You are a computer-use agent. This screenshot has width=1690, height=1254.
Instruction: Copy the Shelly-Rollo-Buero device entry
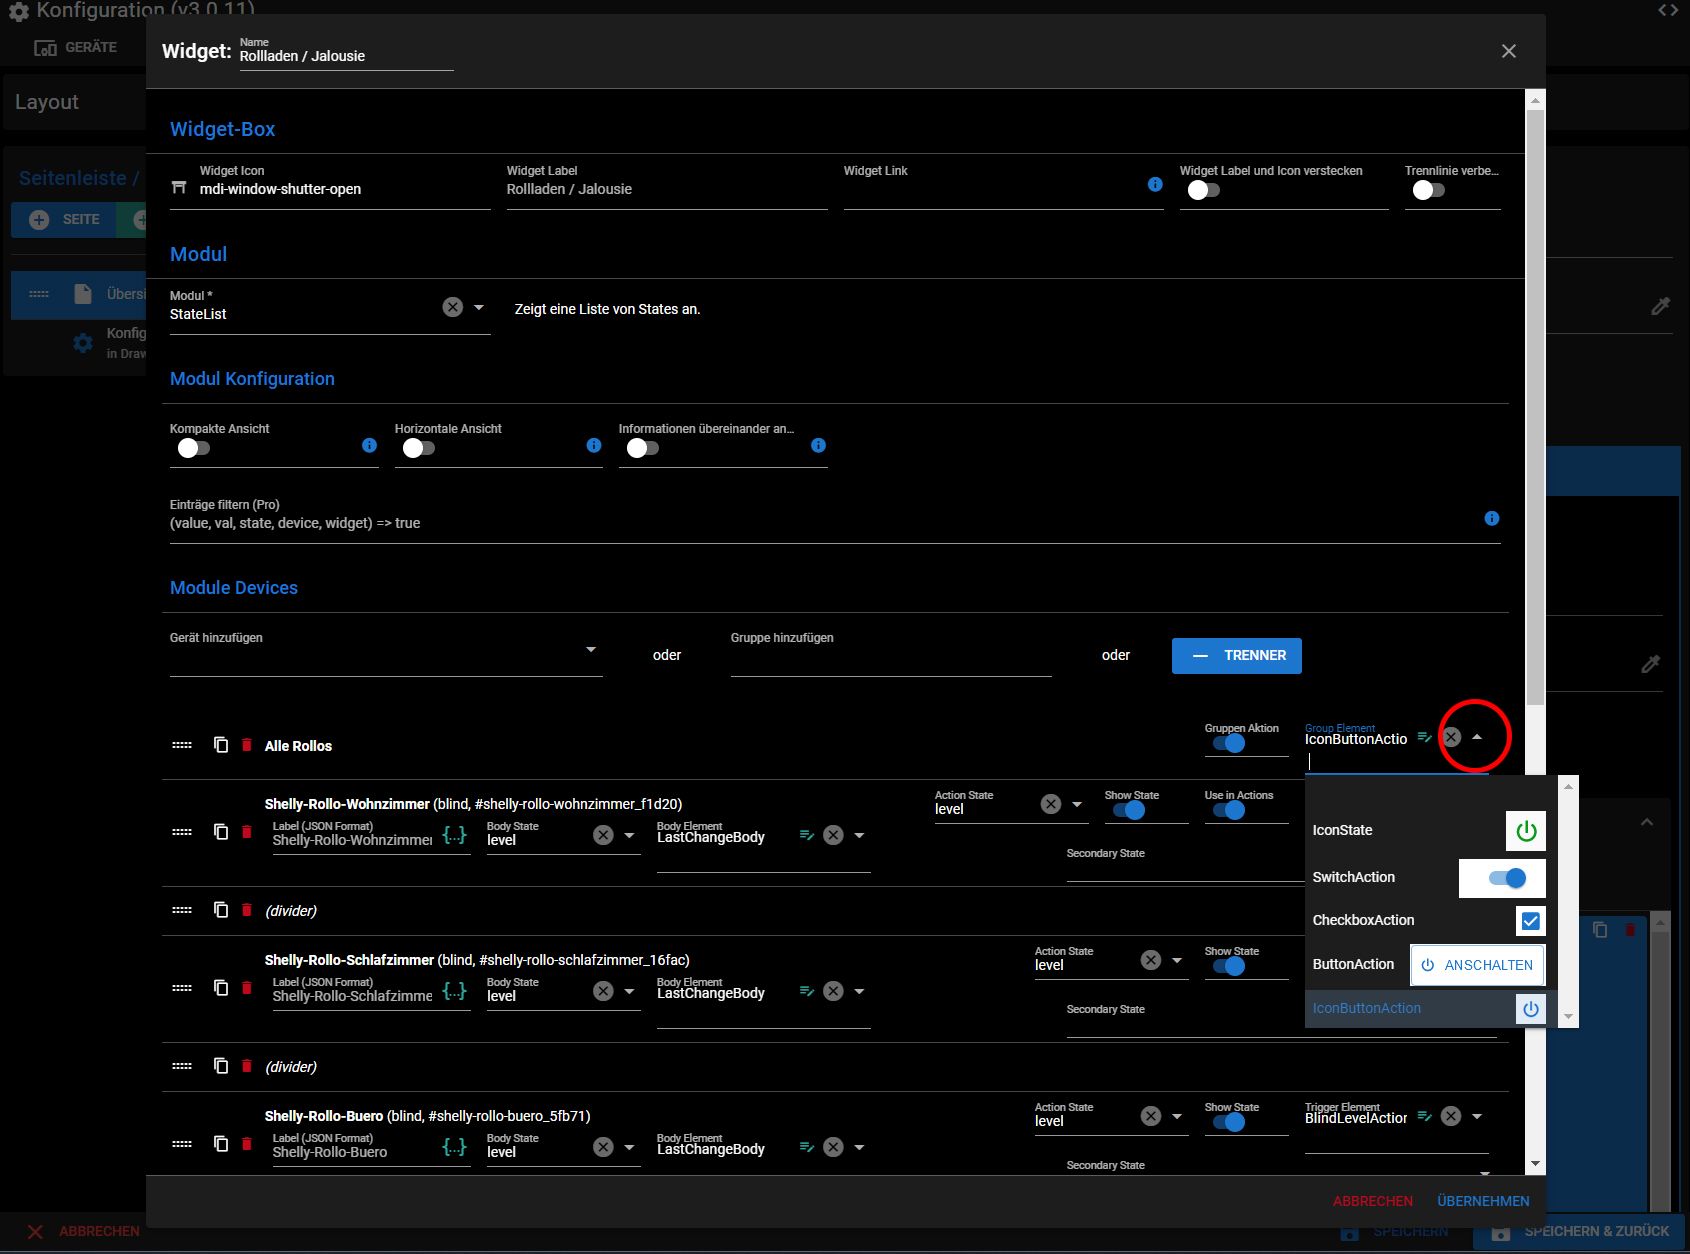point(221,1144)
